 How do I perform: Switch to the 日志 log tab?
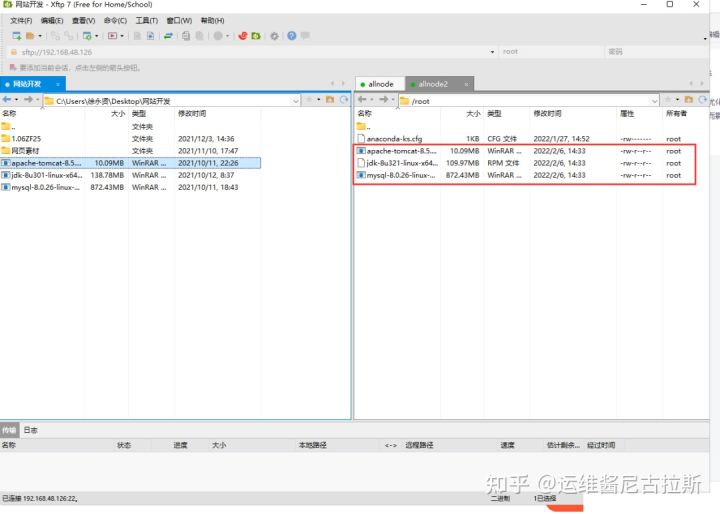31,430
